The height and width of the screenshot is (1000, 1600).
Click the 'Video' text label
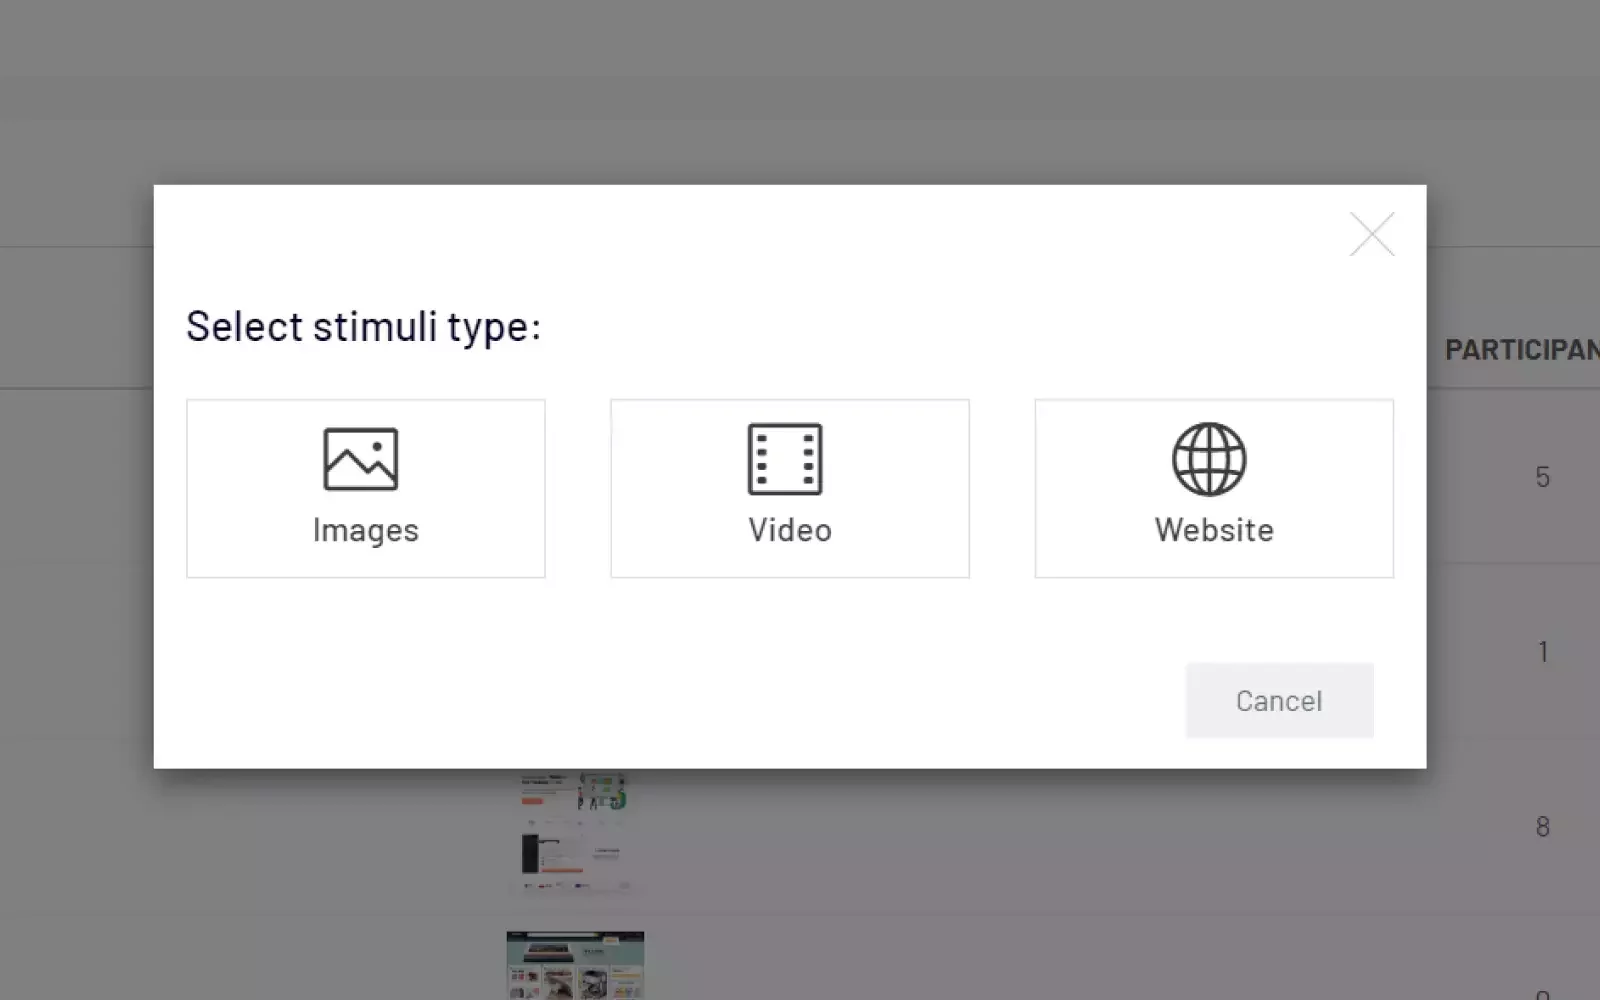click(x=790, y=530)
